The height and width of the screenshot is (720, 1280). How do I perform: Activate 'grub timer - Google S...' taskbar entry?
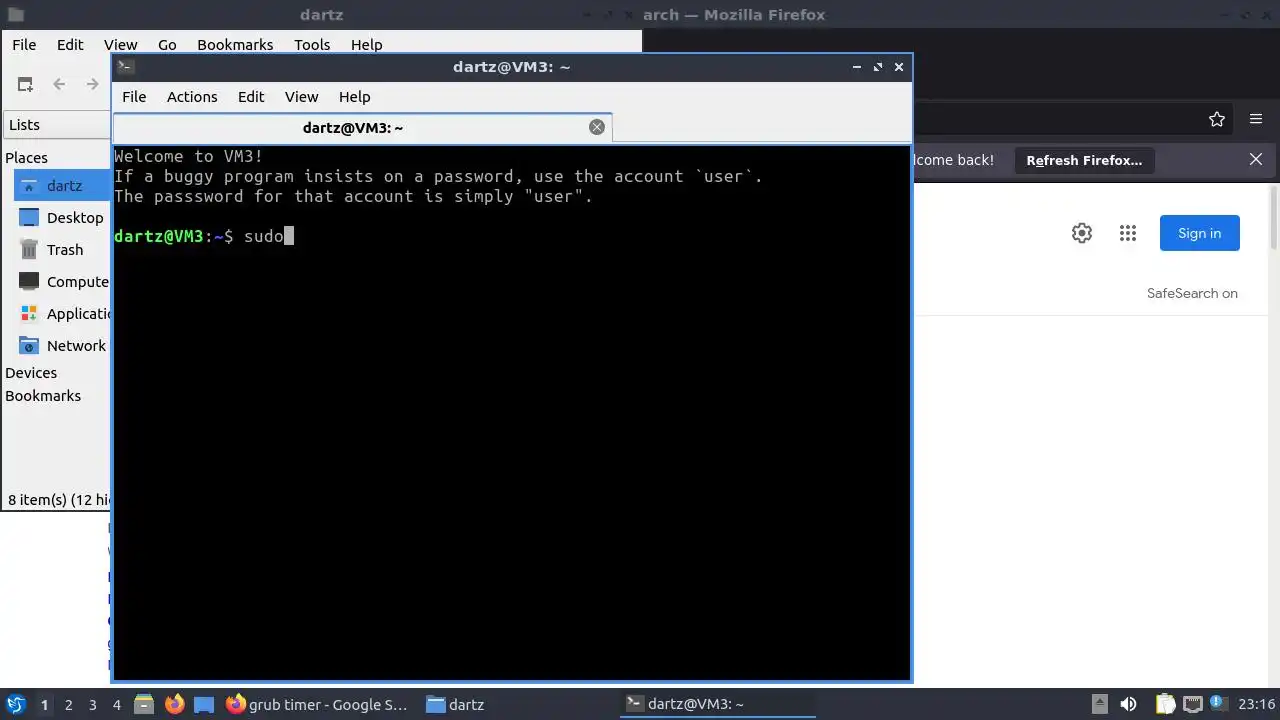click(317, 704)
